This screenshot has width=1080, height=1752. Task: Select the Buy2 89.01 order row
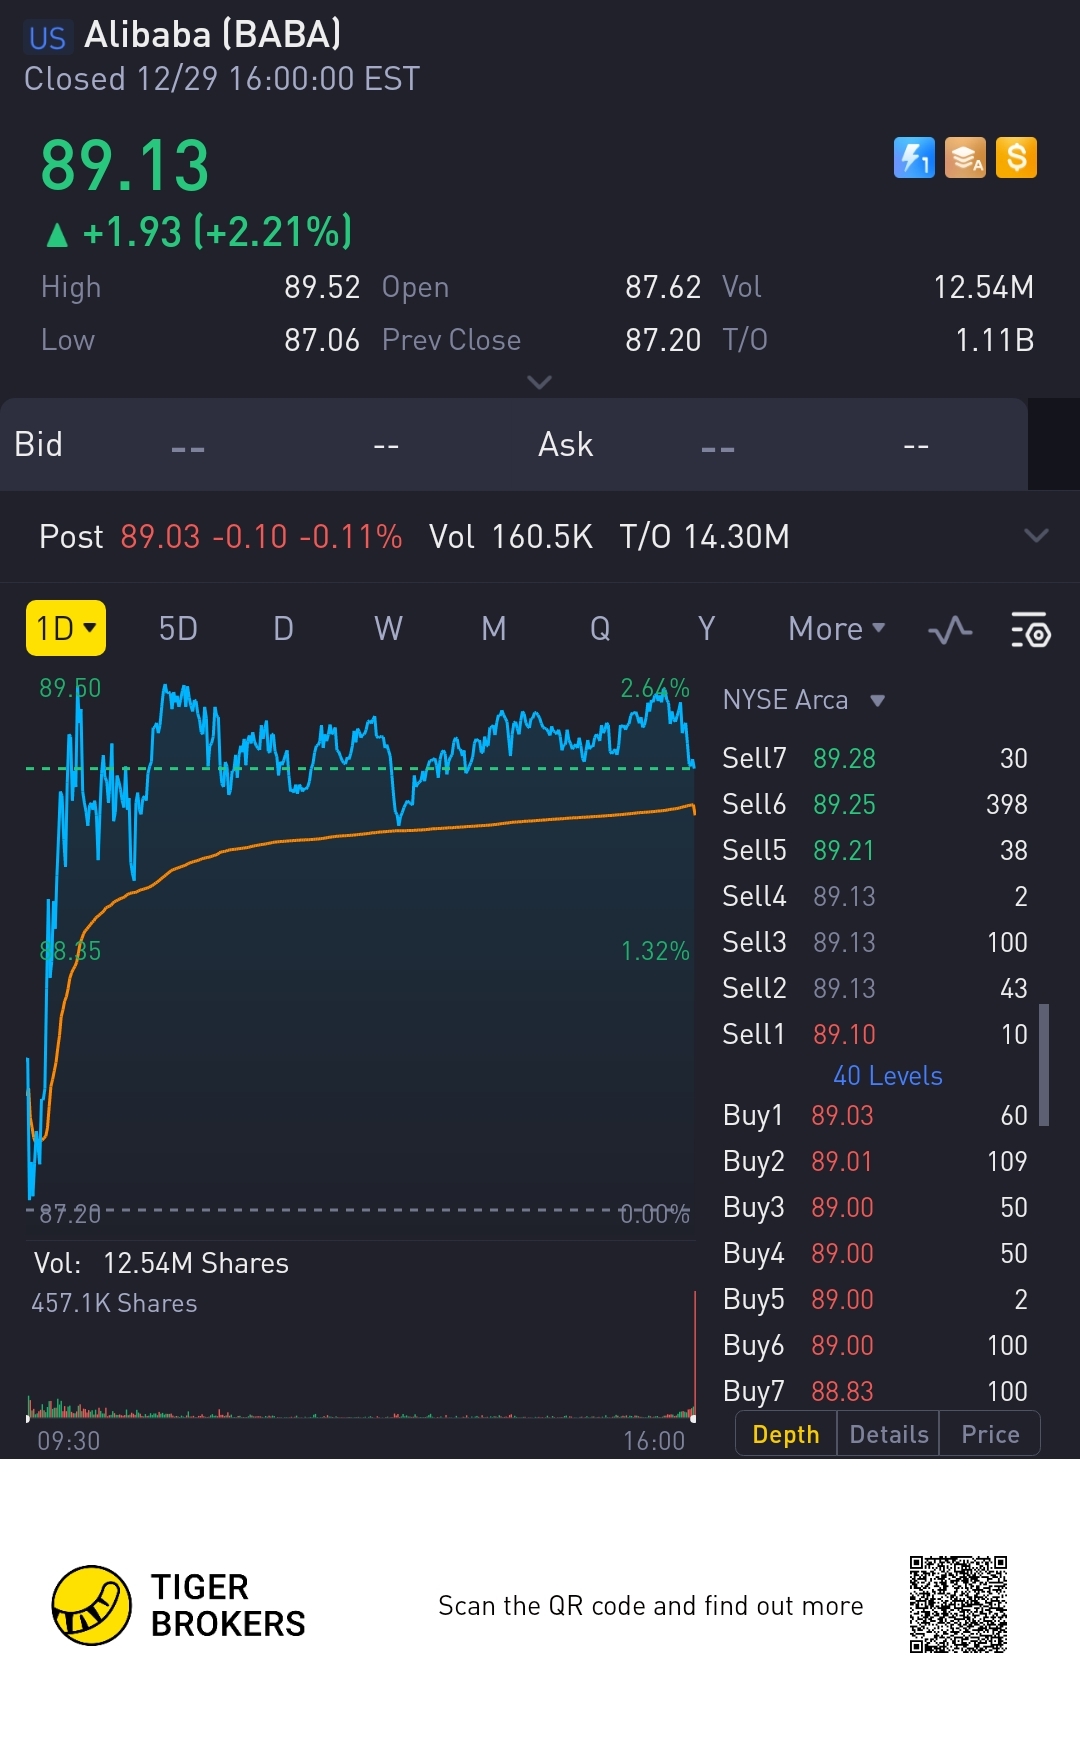pyautogui.click(x=875, y=1161)
